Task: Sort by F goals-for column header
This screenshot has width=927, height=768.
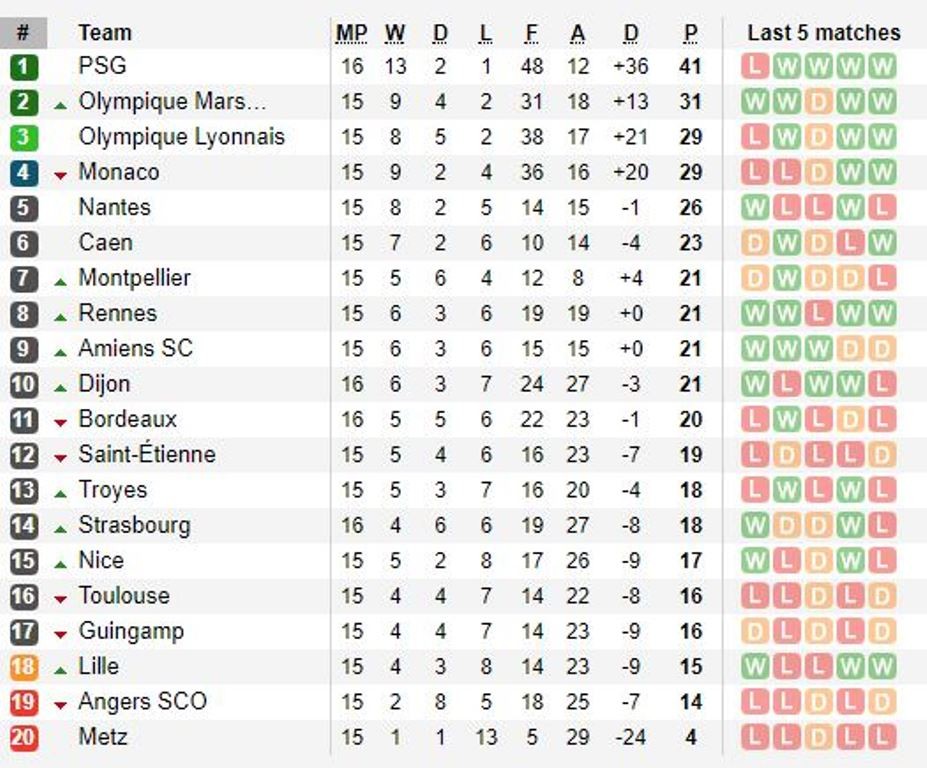Action: pyautogui.click(x=531, y=33)
